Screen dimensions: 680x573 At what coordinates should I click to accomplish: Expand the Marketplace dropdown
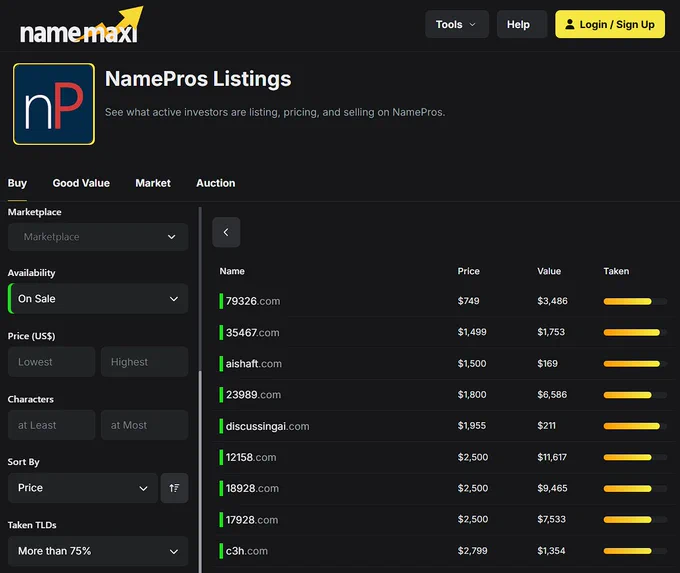[98, 237]
